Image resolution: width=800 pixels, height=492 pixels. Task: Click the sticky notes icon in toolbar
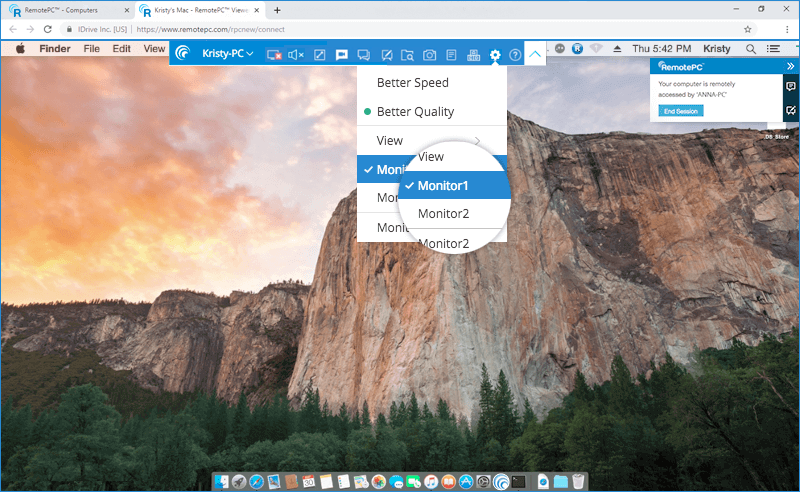tap(451, 54)
